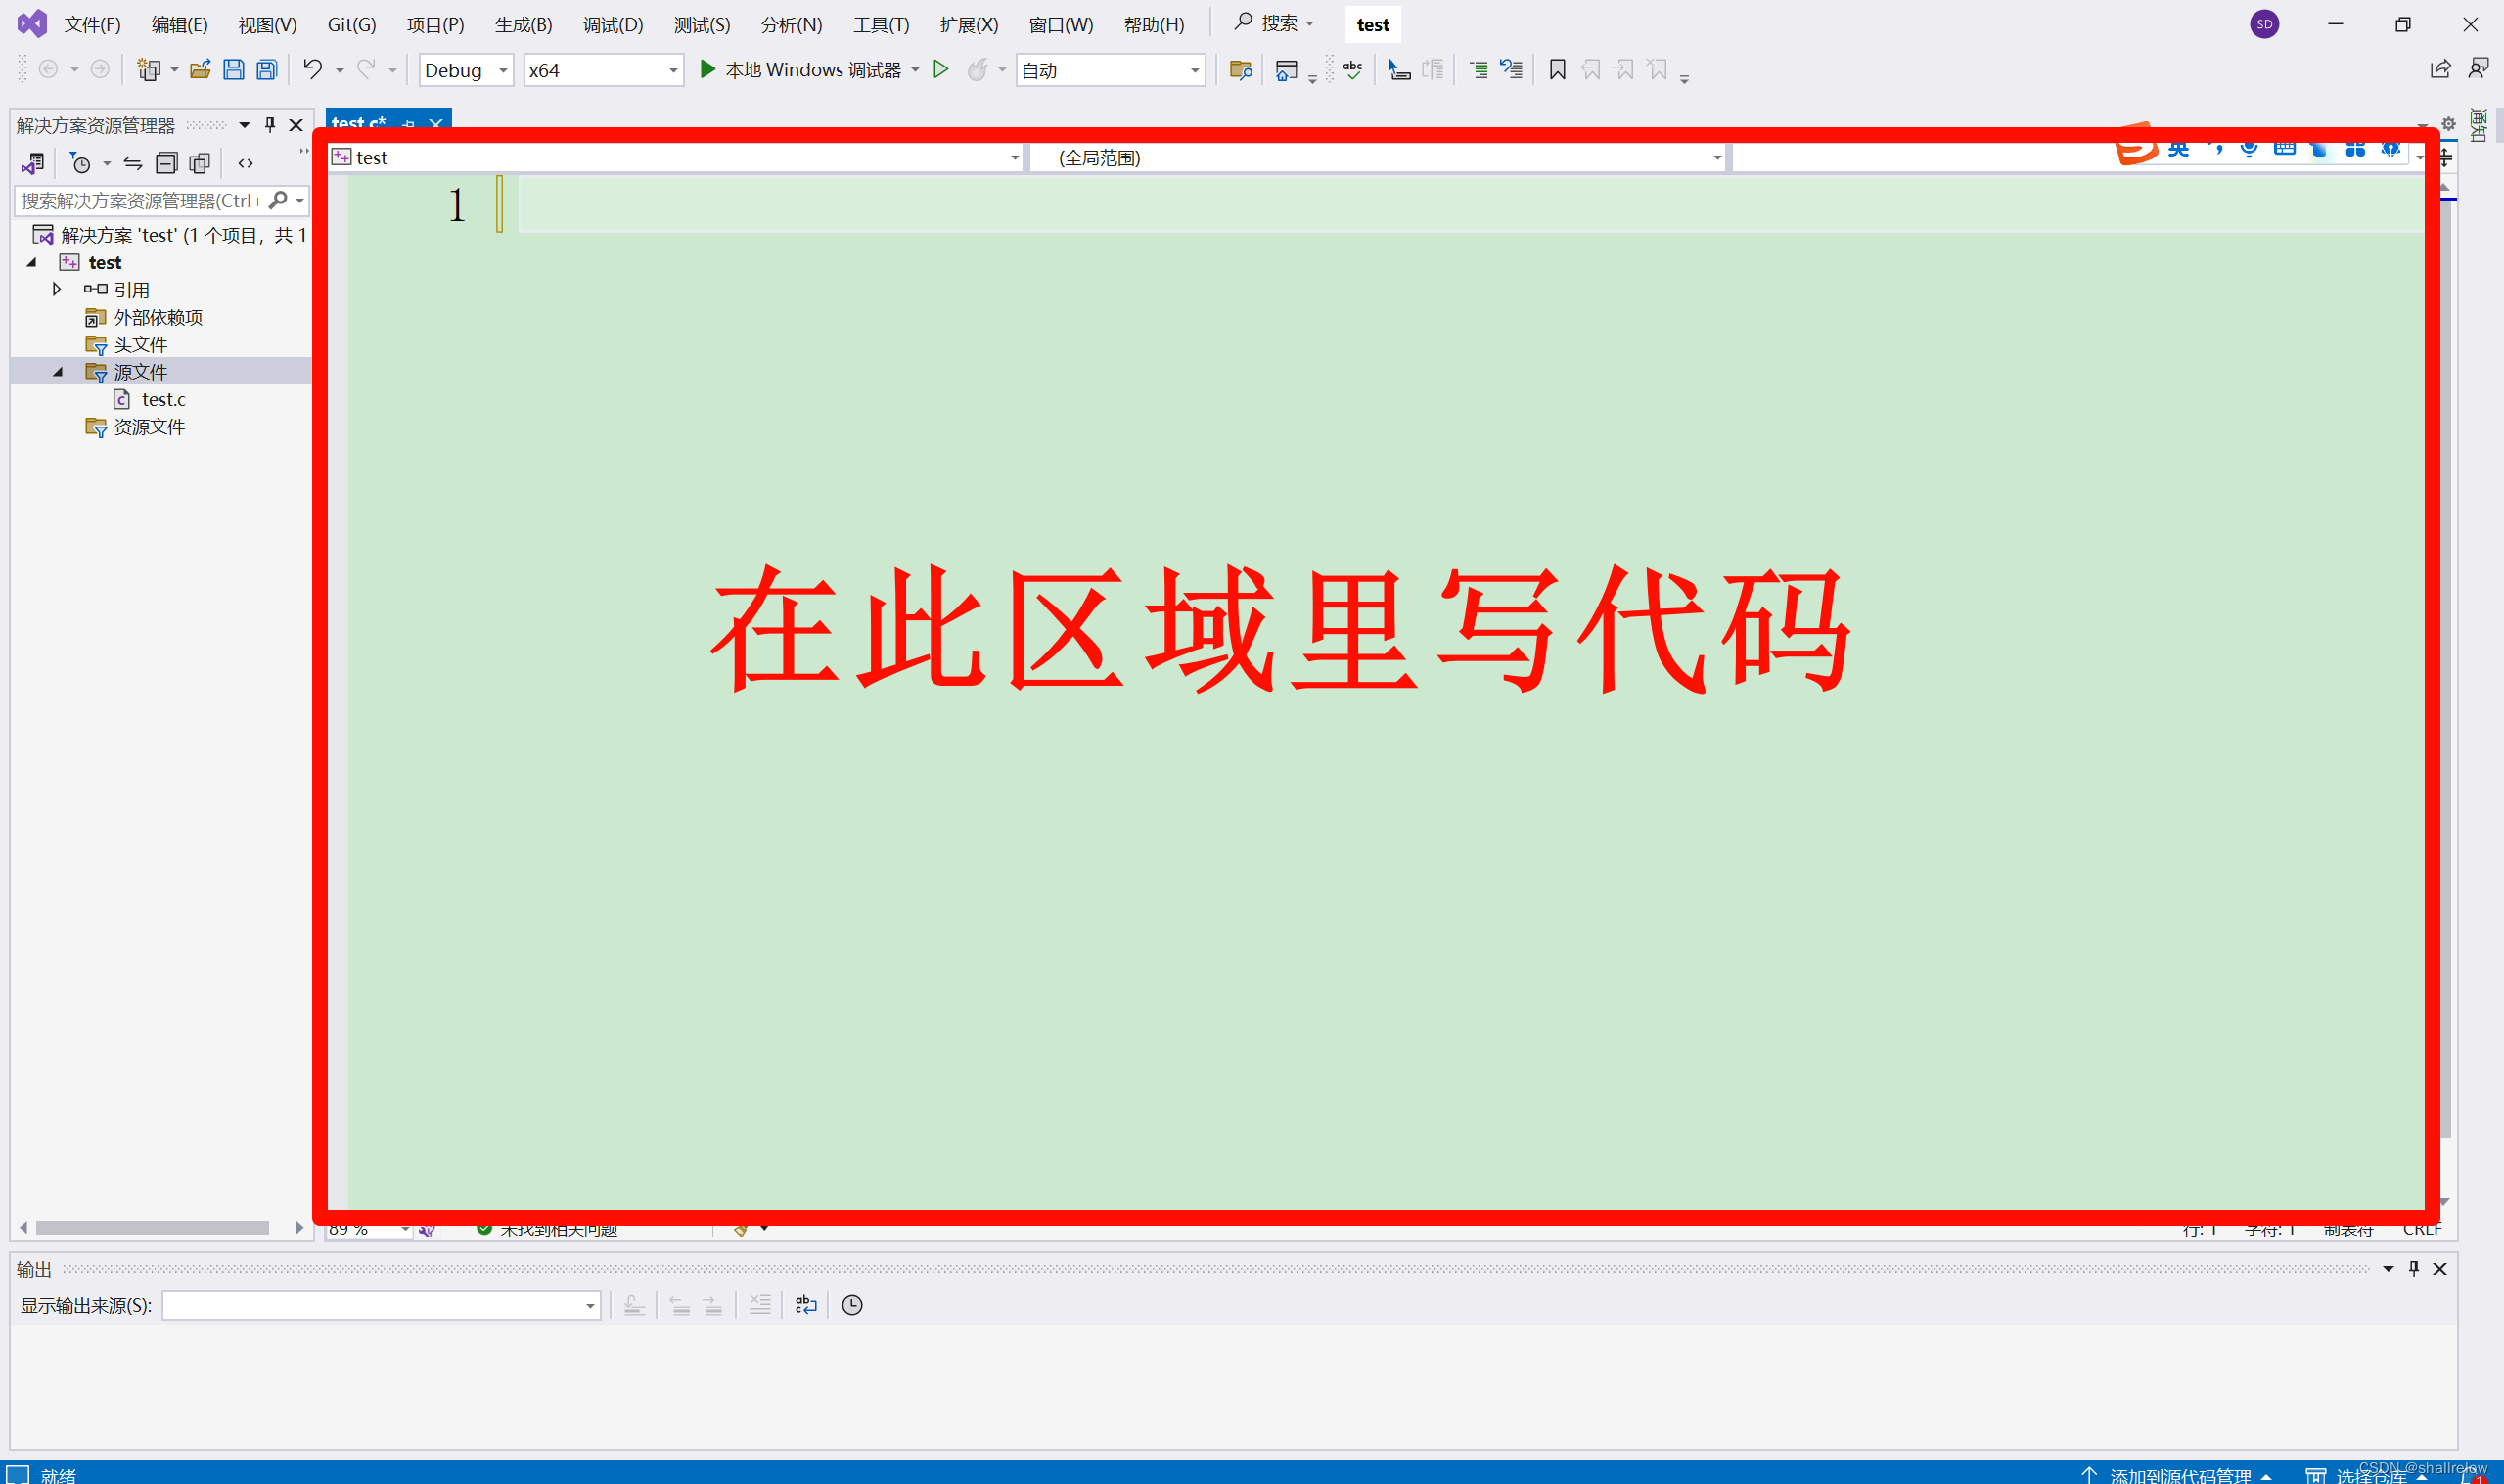The height and width of the screenshot is (1484, 2504).
Task: Start without debugging using outlined play icon
Action: point(940,69)
